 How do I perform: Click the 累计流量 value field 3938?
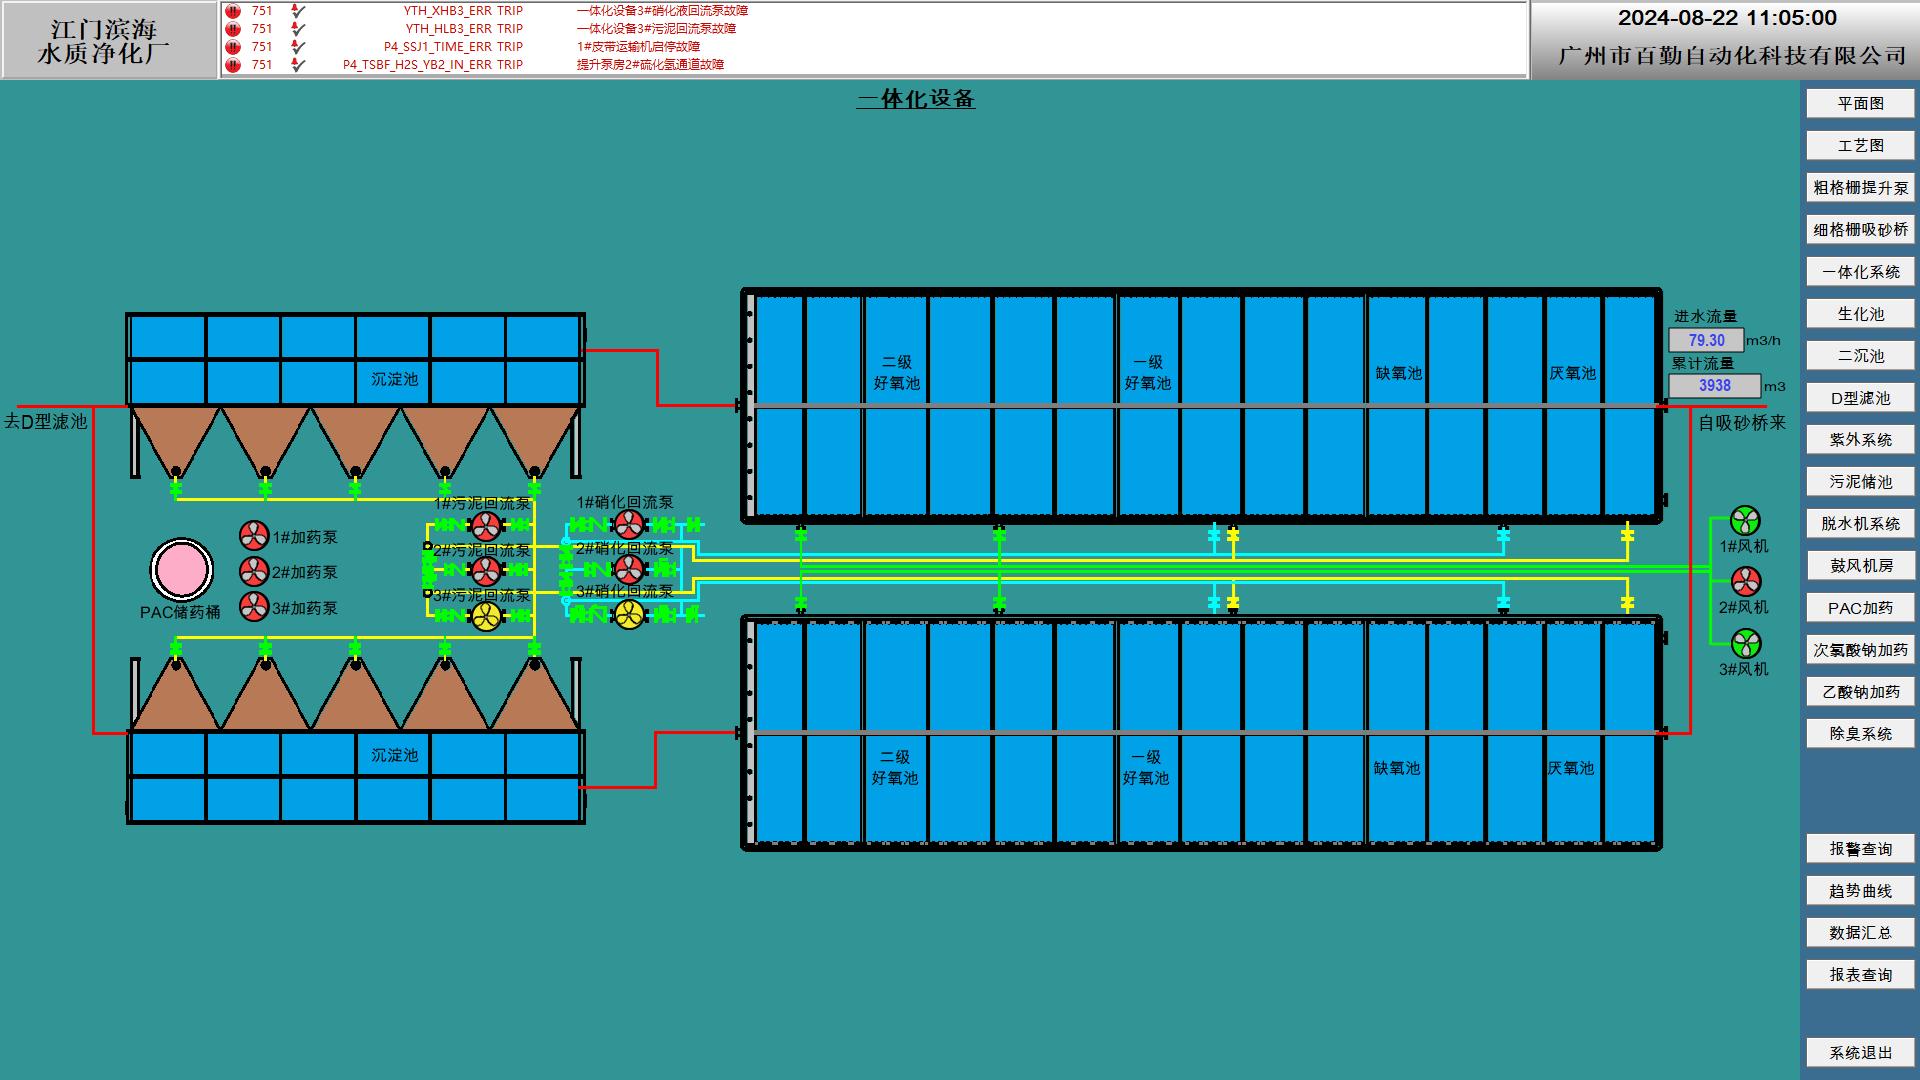(1713, 386)
